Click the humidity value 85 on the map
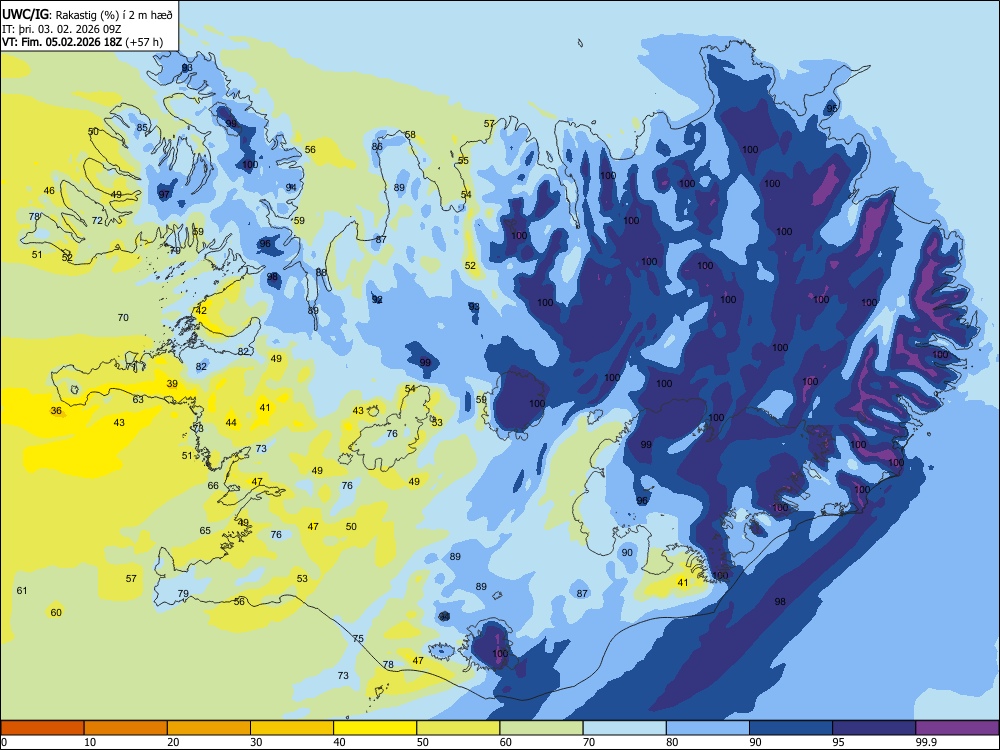 (x=142, y=128)
